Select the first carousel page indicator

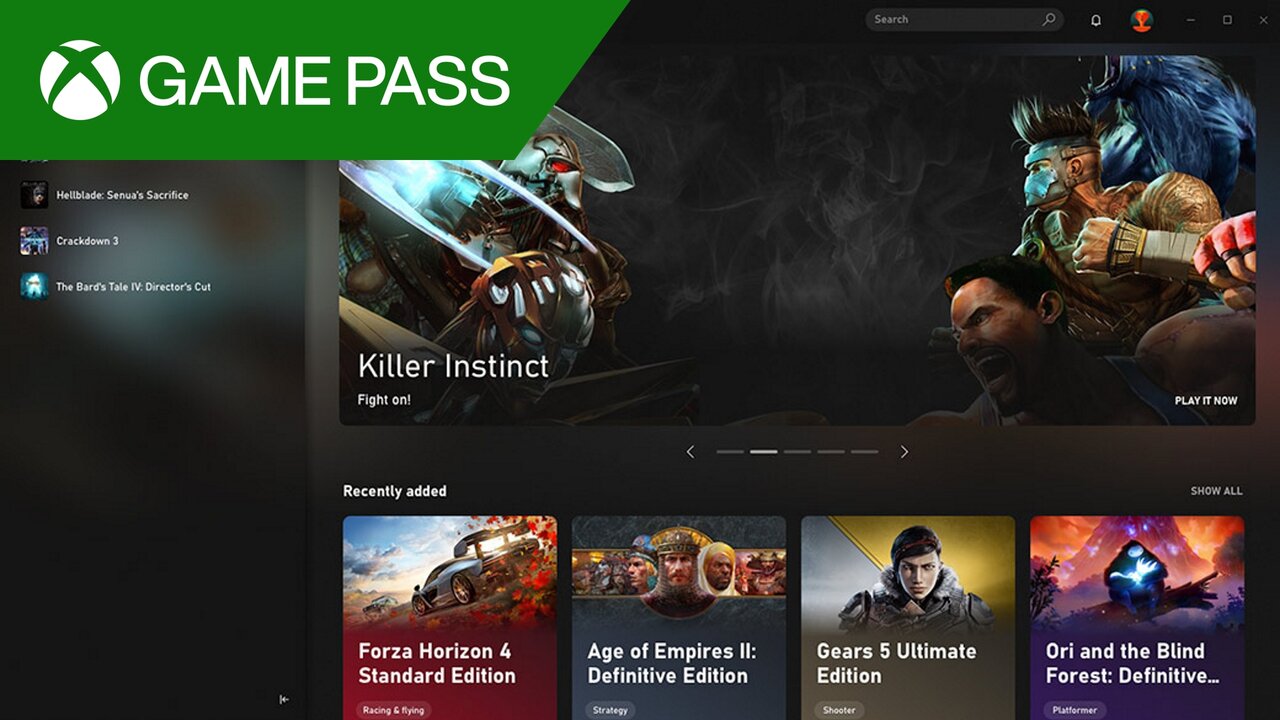click(730, 452)
